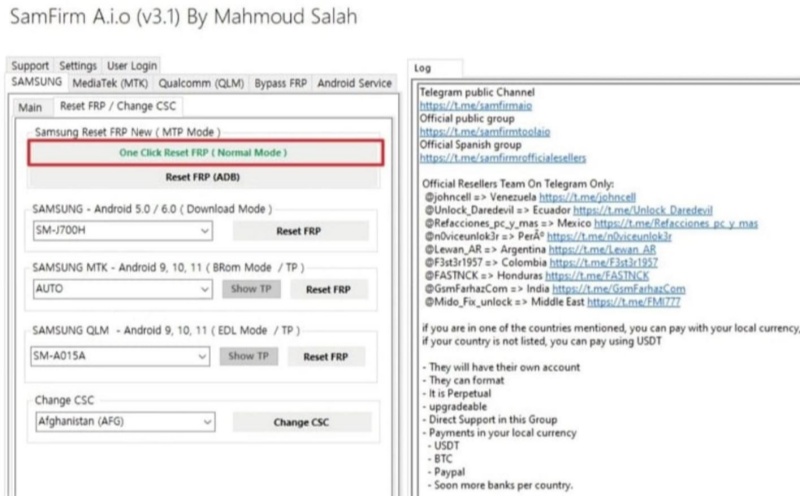Click the '- USDT' log line
Screen dimensions: 800x496
443,446
